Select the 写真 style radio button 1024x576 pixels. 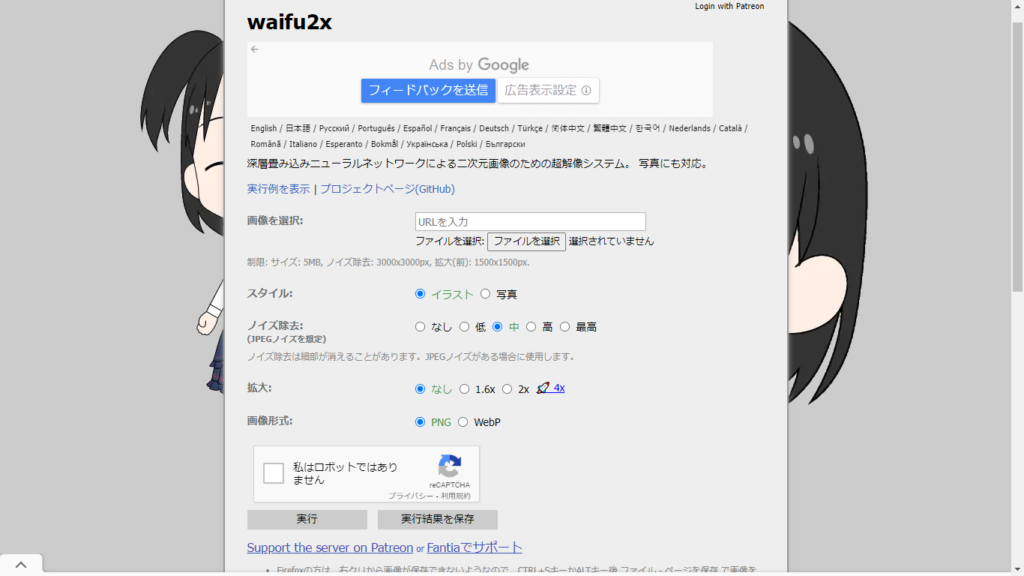click(486, 294)
